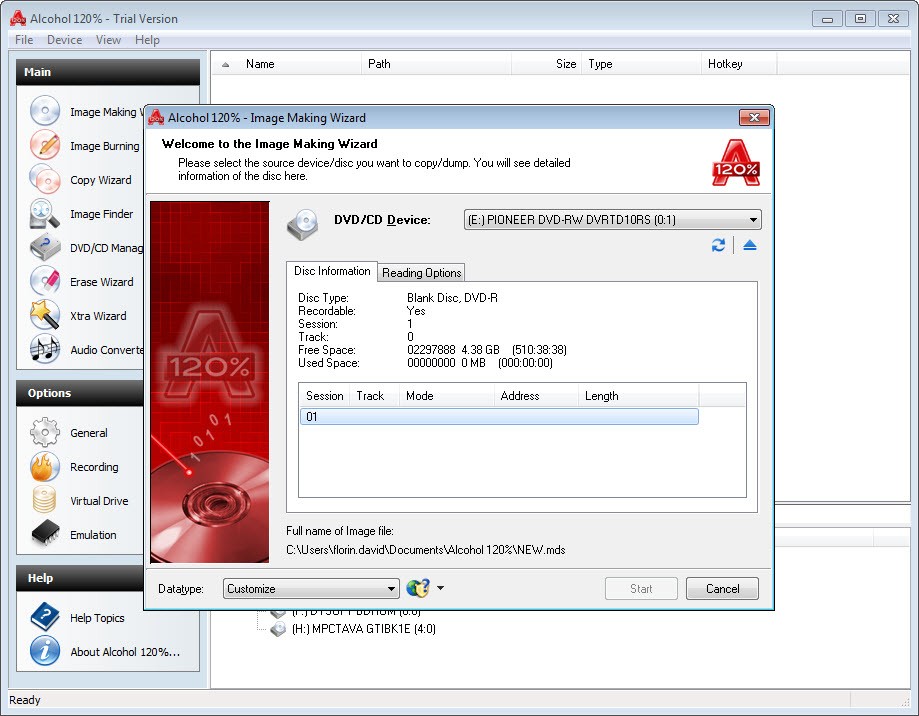Refresh the DVD/CD device list

tap(718, 245)
